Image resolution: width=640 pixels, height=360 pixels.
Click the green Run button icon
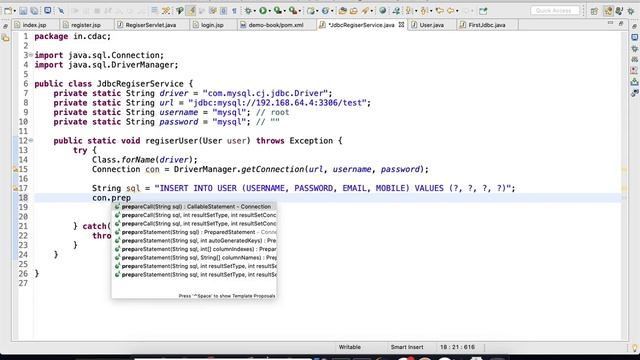263,11
